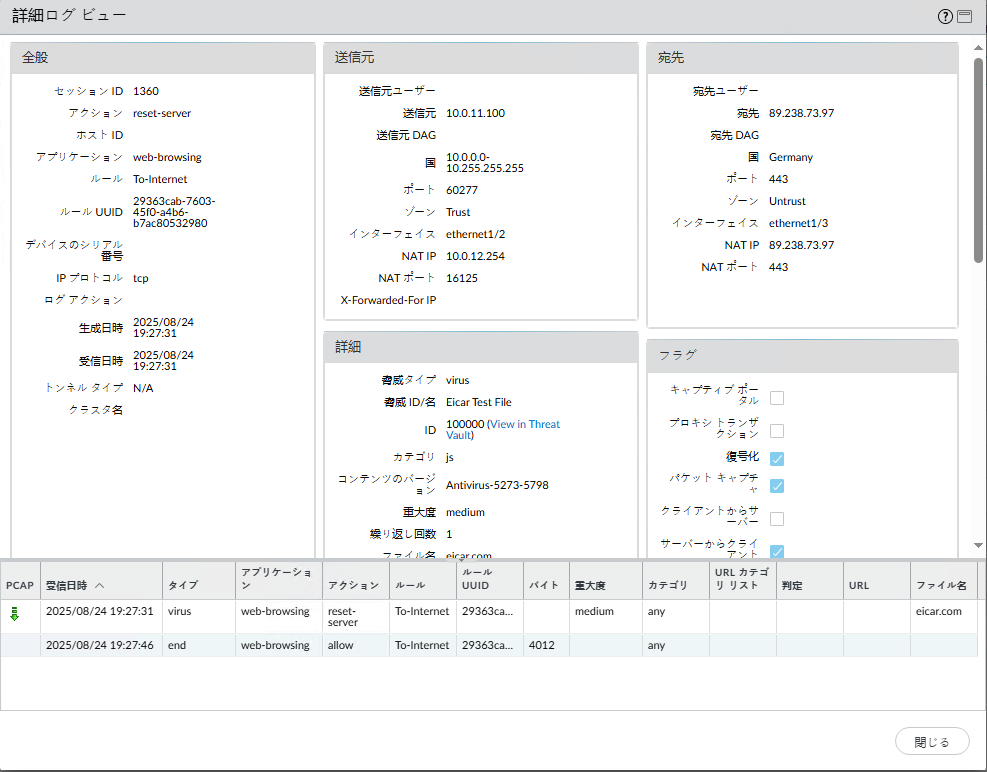The width and height of the screenshot is (987, 772).
Task: Toggle the クライアントからサーバー checkbox
Action: tap(777, 519)
